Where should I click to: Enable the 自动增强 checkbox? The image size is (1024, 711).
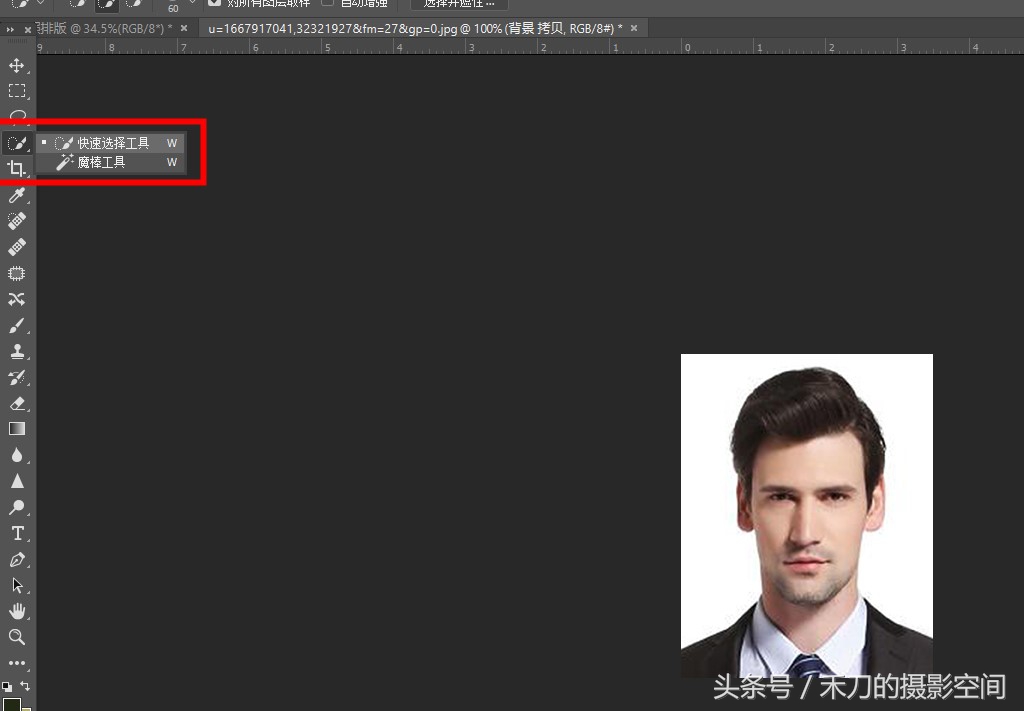[x=328, y=3]
